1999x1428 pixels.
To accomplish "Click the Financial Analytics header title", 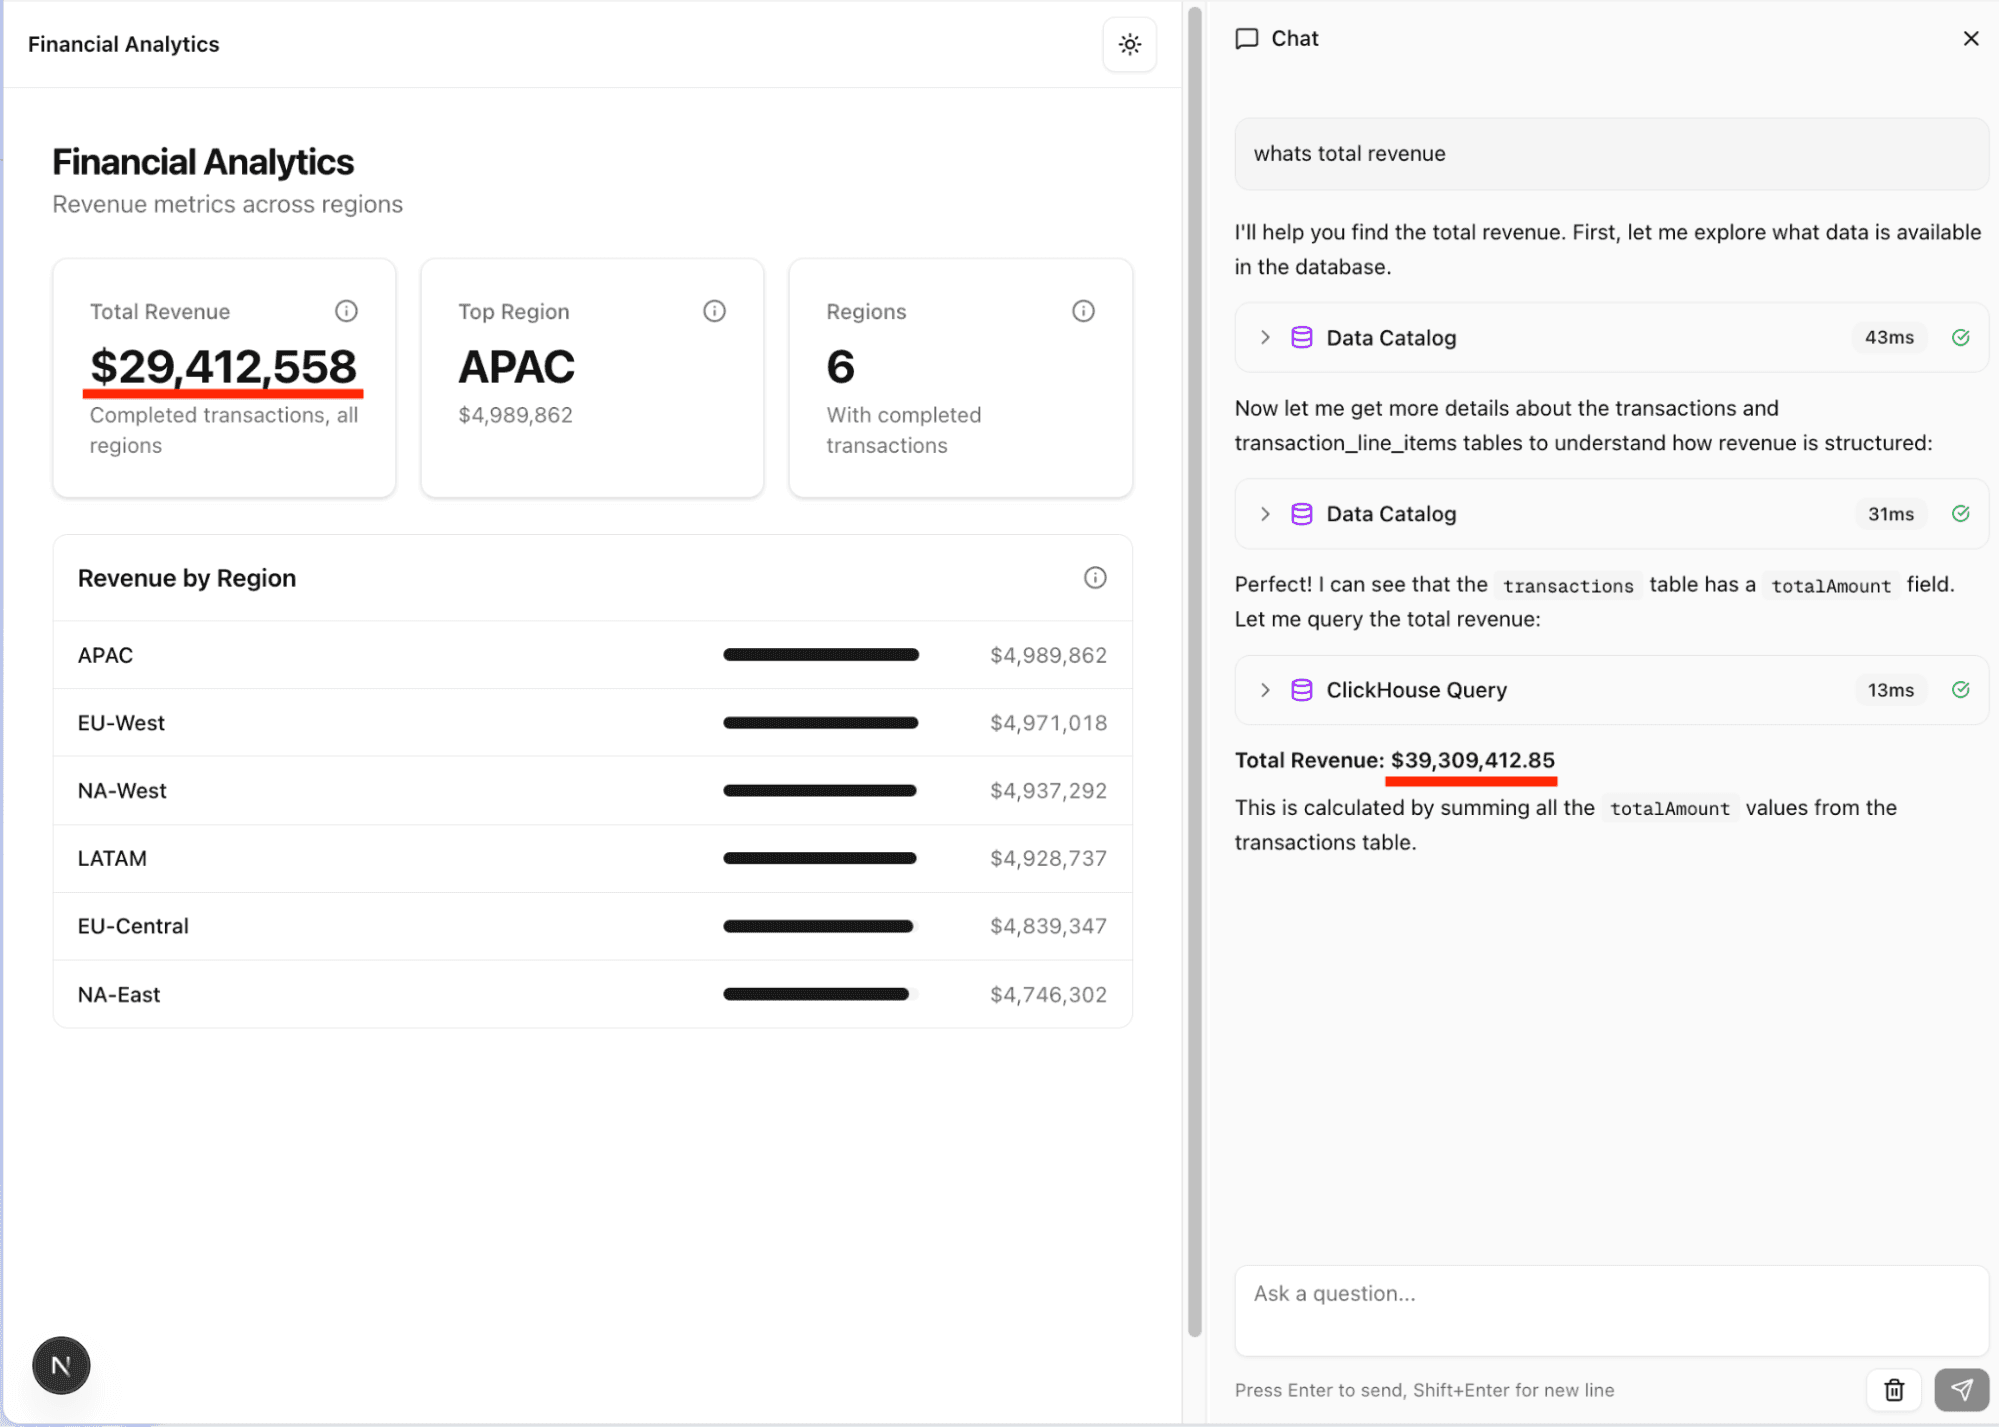I will point(124,44).
